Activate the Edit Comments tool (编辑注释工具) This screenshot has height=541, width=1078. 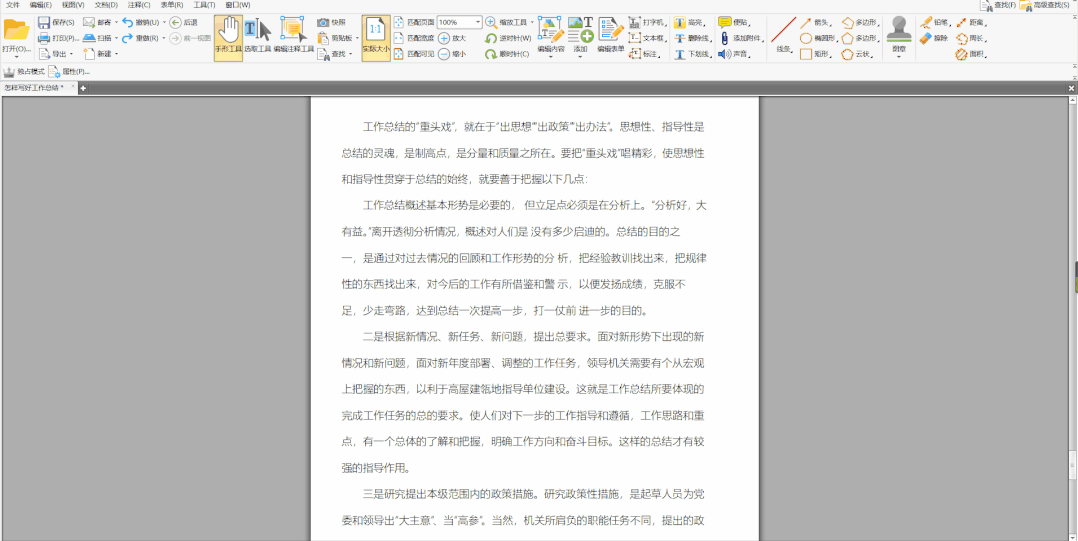coord(293,37)
